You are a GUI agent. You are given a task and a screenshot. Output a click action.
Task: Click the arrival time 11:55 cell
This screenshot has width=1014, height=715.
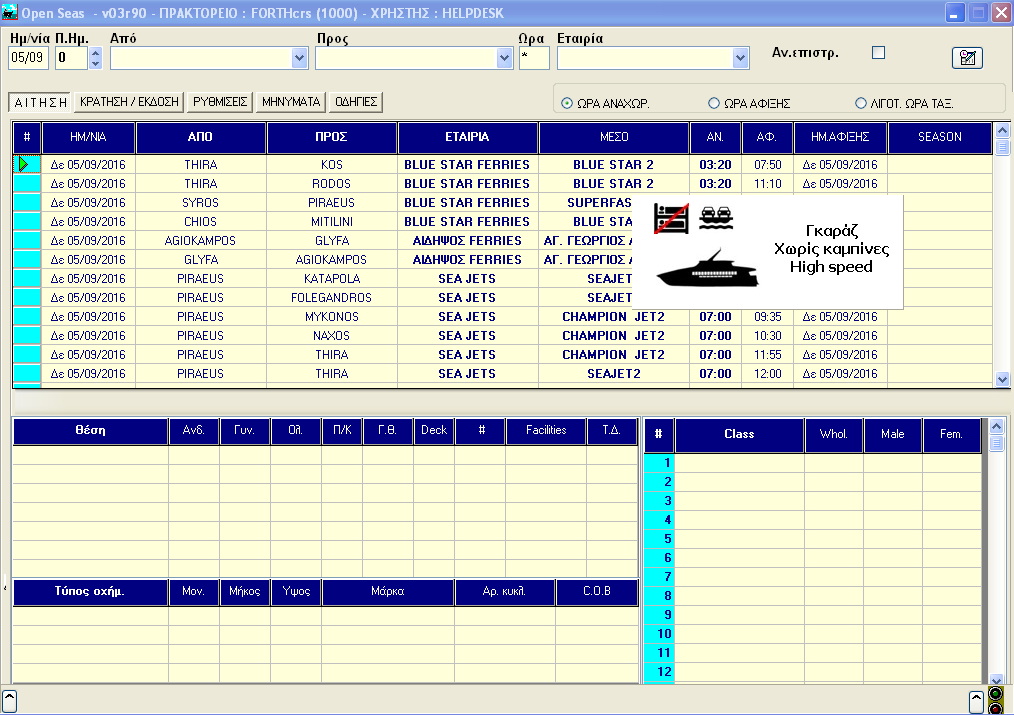point(768,355)
